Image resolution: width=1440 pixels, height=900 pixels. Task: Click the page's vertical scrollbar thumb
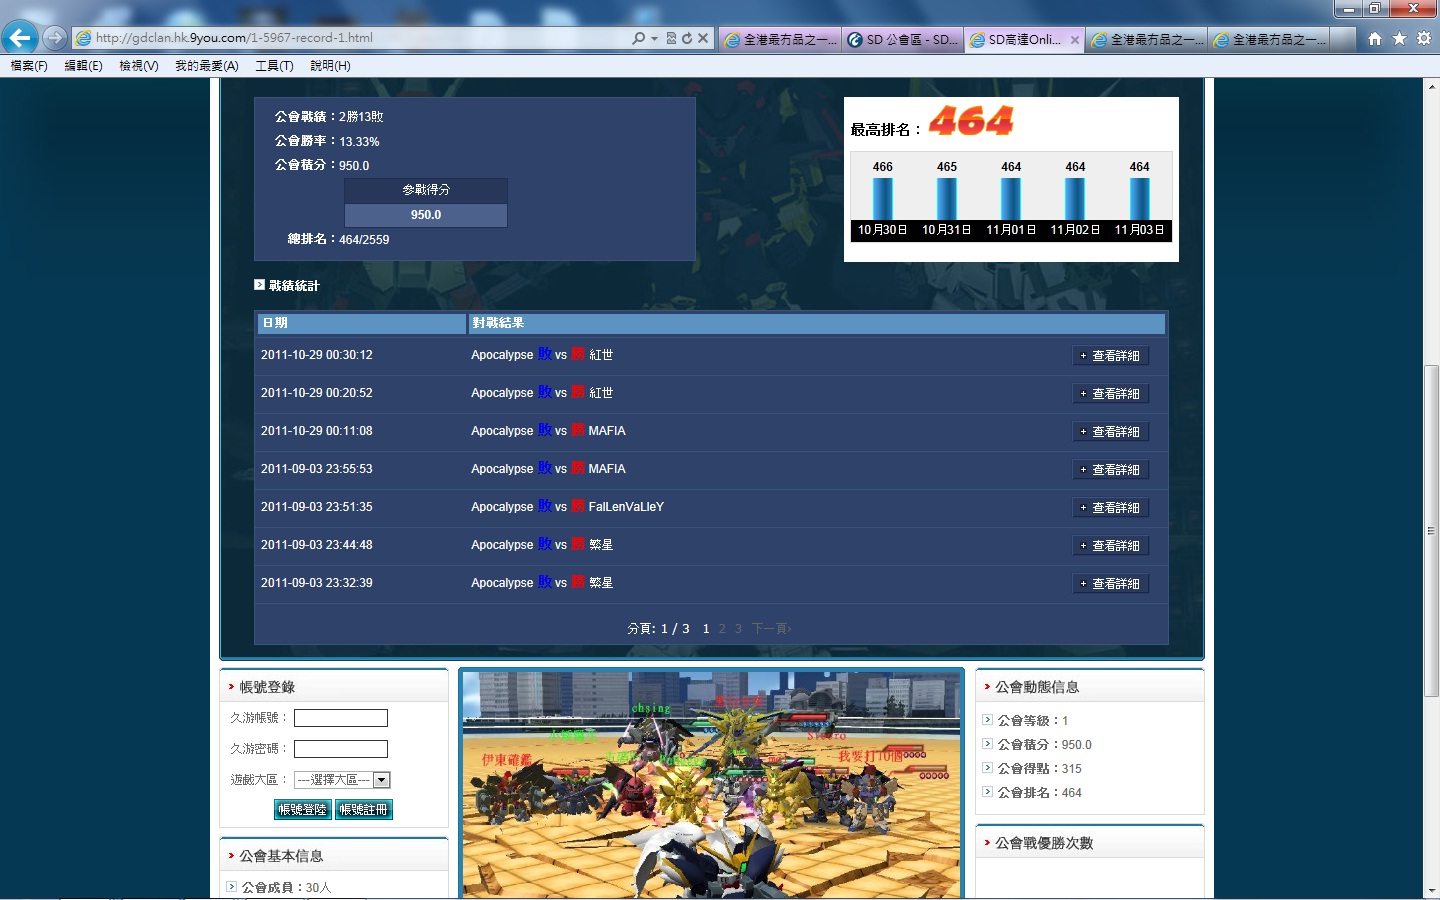click(1431, 530)
